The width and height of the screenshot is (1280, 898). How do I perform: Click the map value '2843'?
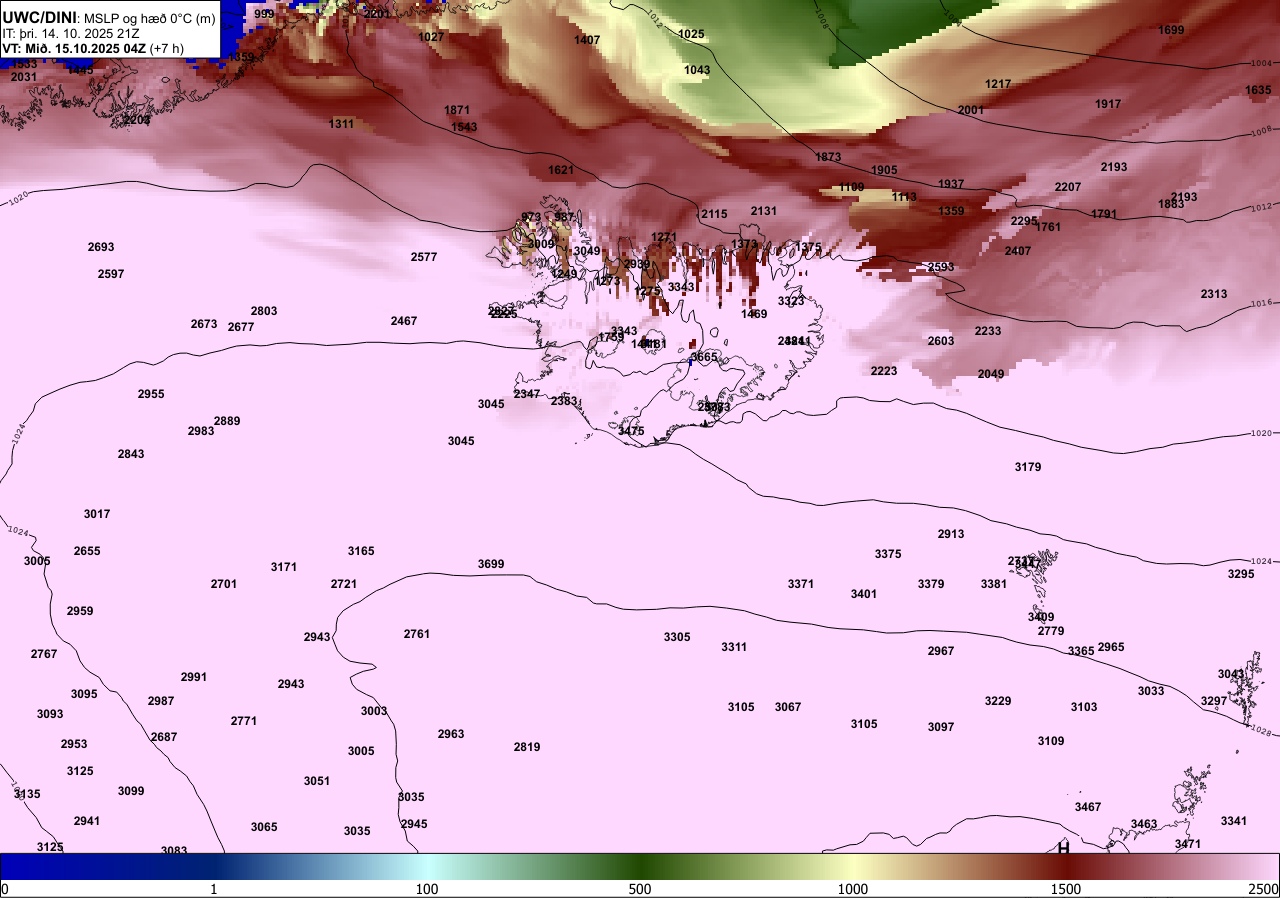pyautogui.click(x=131, y=454)
